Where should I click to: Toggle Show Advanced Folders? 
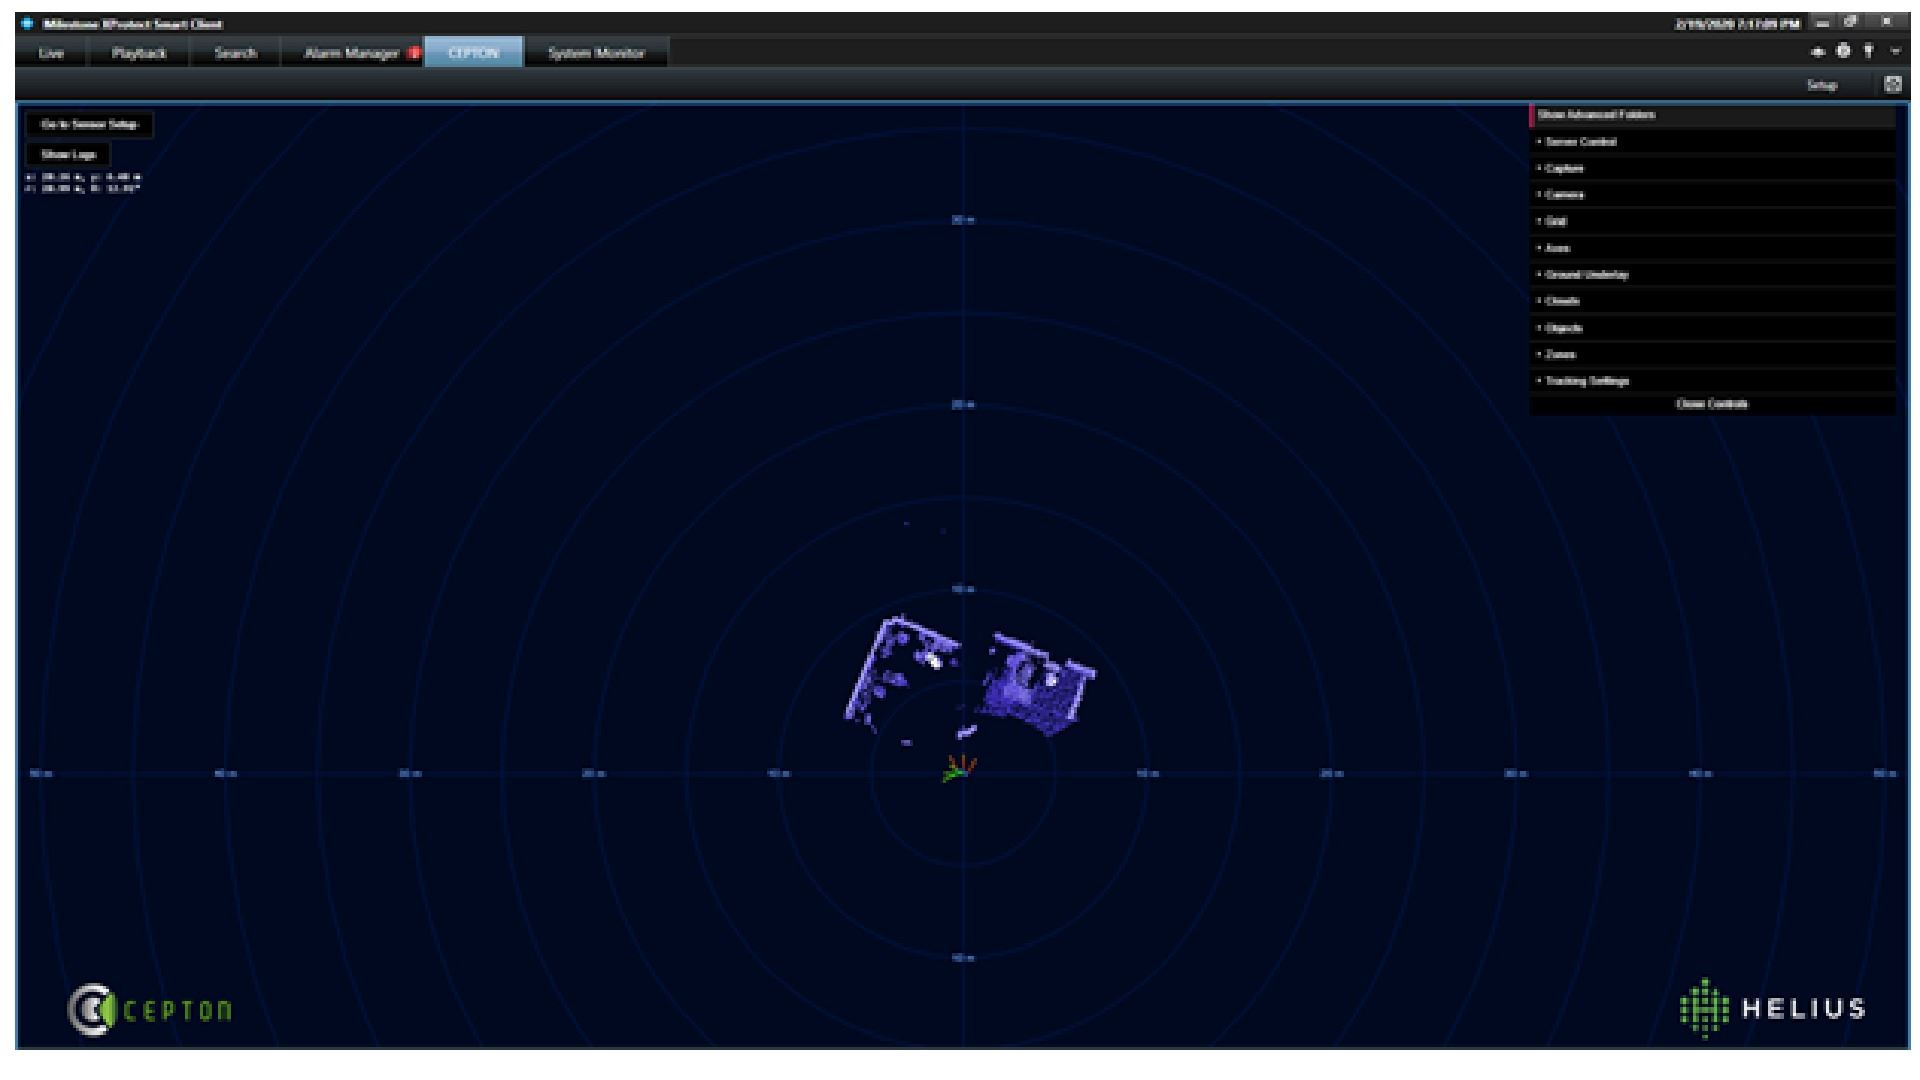tap(1596, 115)
